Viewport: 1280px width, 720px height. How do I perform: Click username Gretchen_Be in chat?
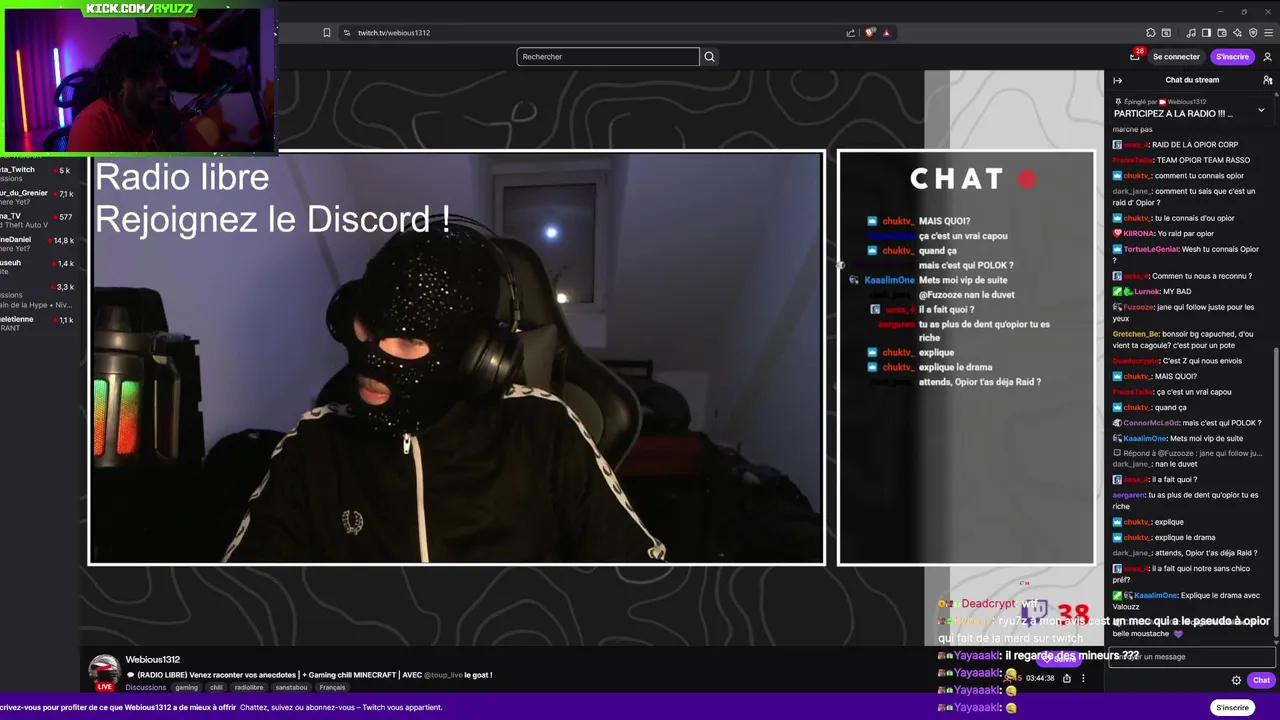click(x=1135, y=334)
